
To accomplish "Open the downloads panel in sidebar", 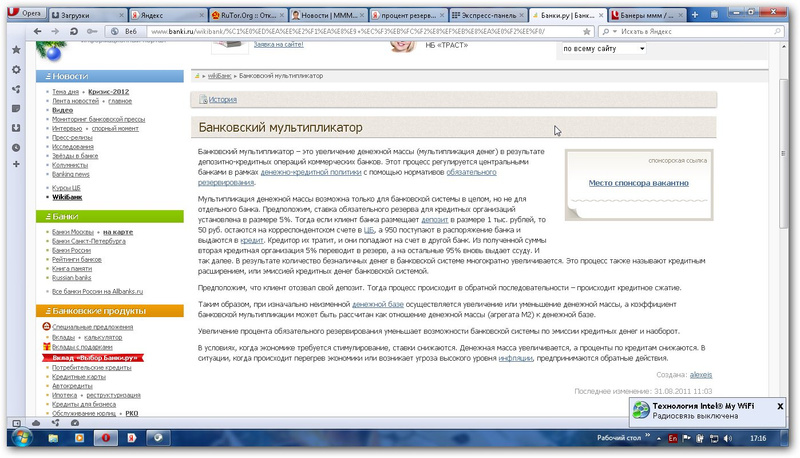I will tap(16, 128).
